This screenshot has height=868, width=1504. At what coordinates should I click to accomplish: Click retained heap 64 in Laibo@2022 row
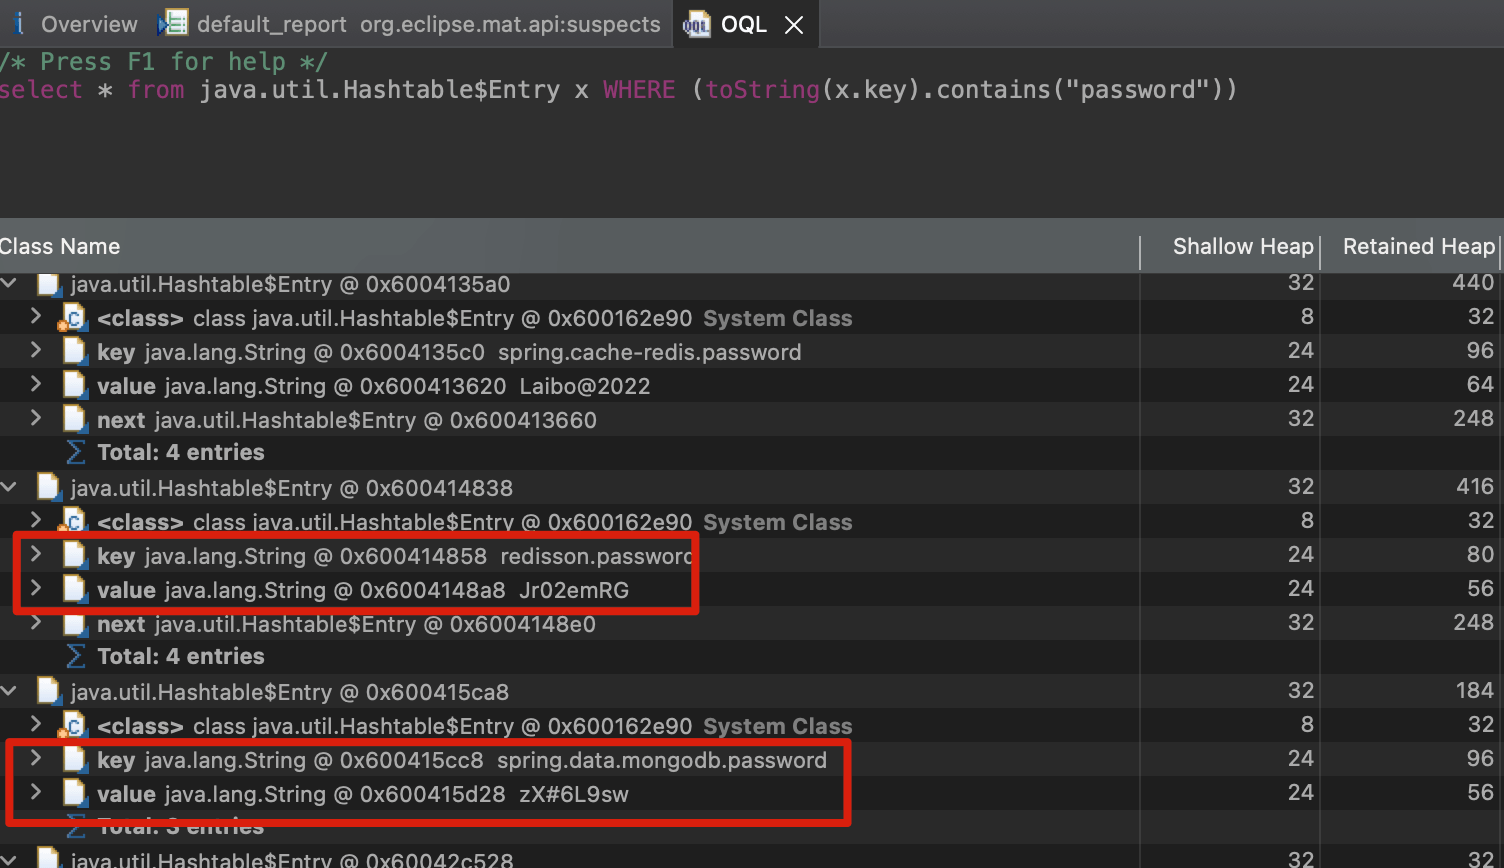point(1480,385)
